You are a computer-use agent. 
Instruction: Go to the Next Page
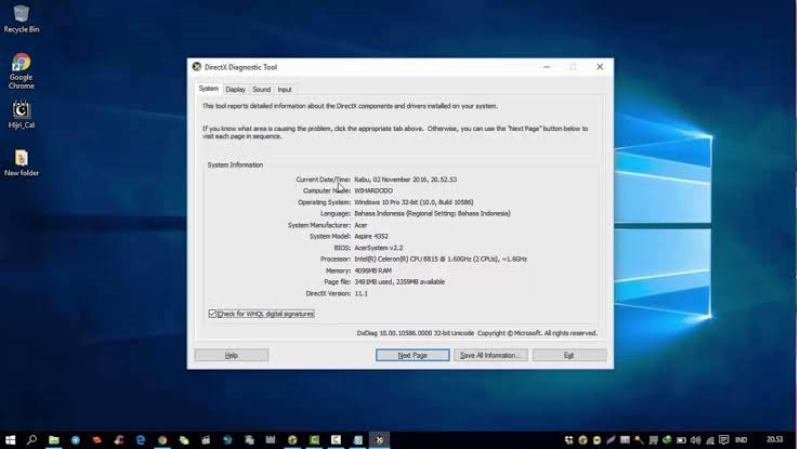pos(413,355)
